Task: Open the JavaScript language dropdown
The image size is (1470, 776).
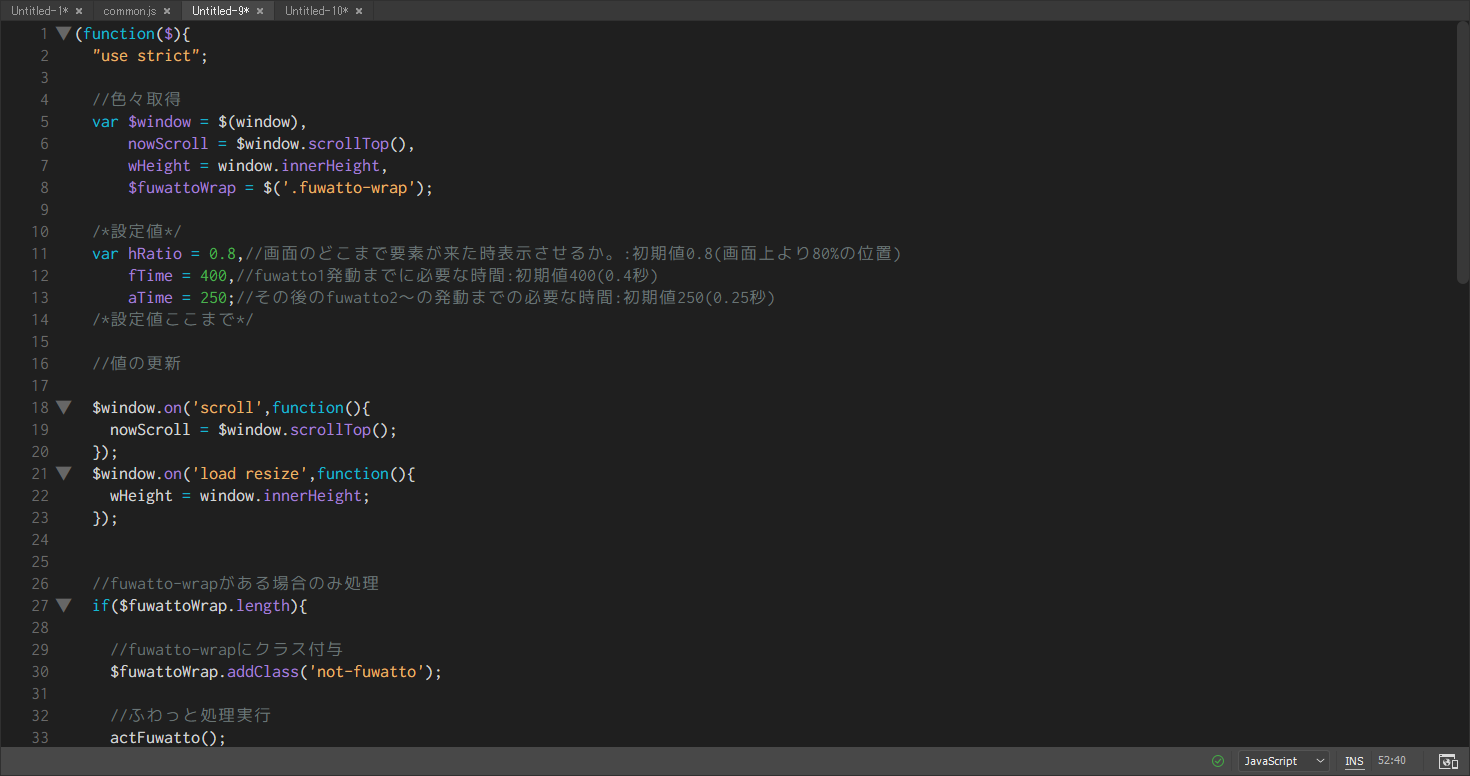Action: (1283, 761)
